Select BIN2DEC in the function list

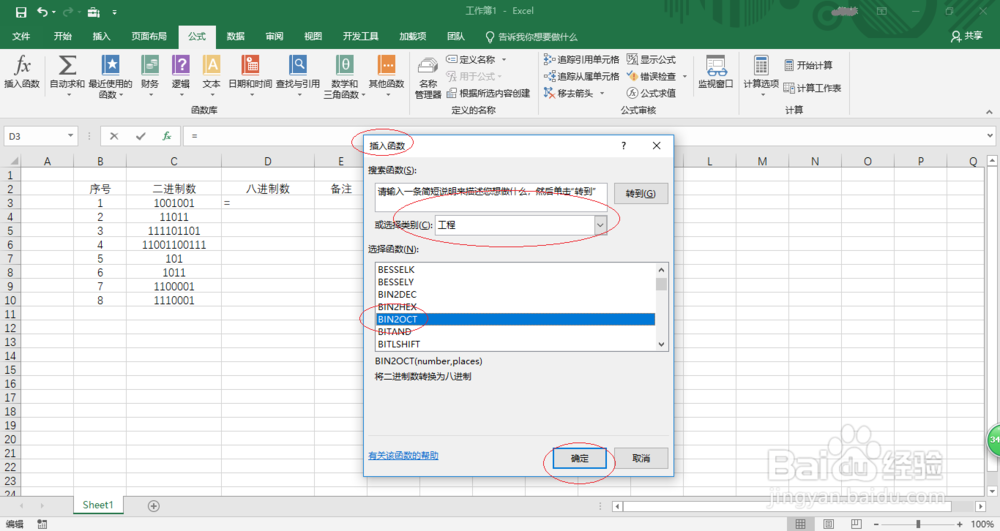515,295
